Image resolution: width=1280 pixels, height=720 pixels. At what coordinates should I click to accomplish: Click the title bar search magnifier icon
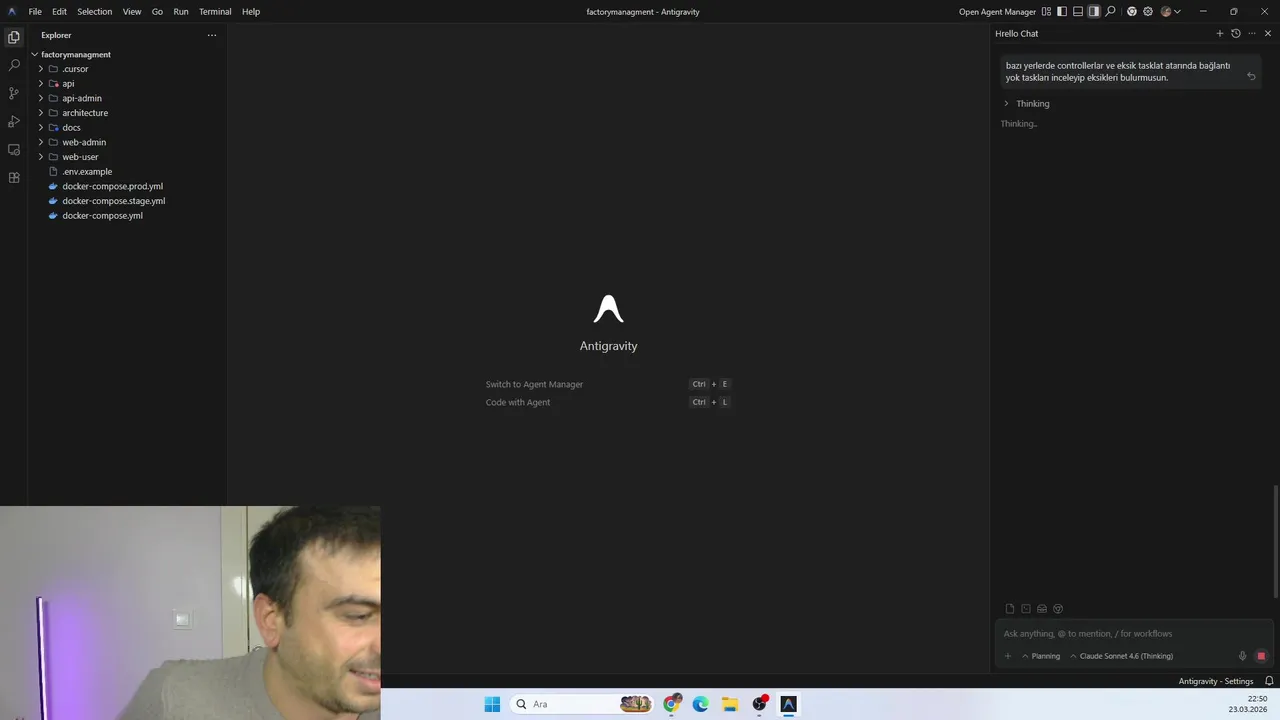[1110, 12]
